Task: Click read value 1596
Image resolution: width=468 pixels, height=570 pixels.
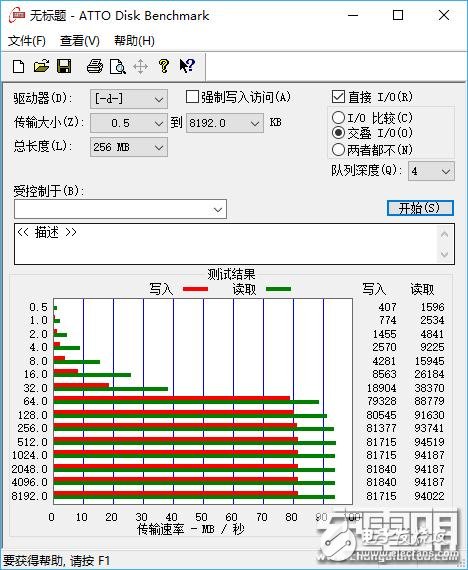Action: [x=432, y=307]
